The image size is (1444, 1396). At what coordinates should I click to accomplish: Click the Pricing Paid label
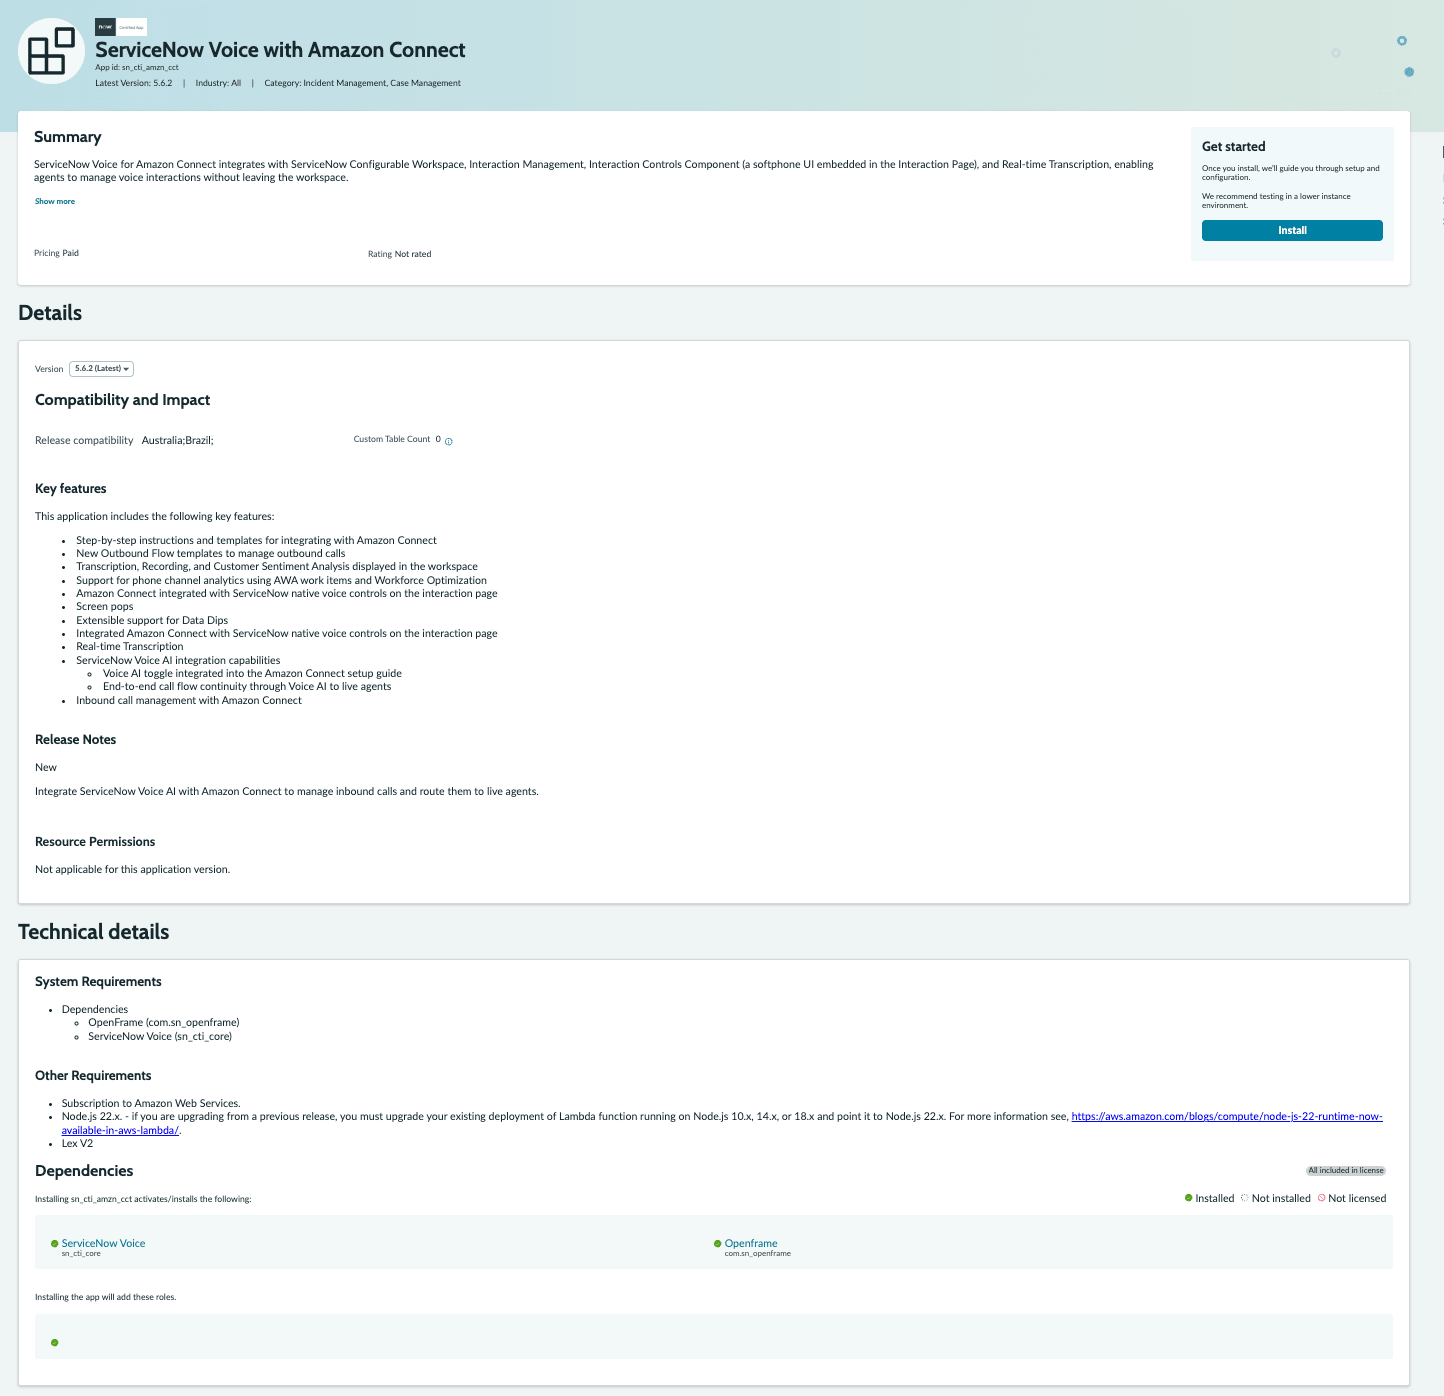pos(56,254)
